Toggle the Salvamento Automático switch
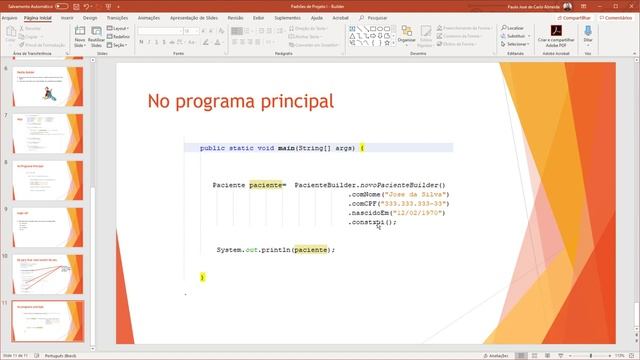The image size is (640, 360). pos(61,6)
